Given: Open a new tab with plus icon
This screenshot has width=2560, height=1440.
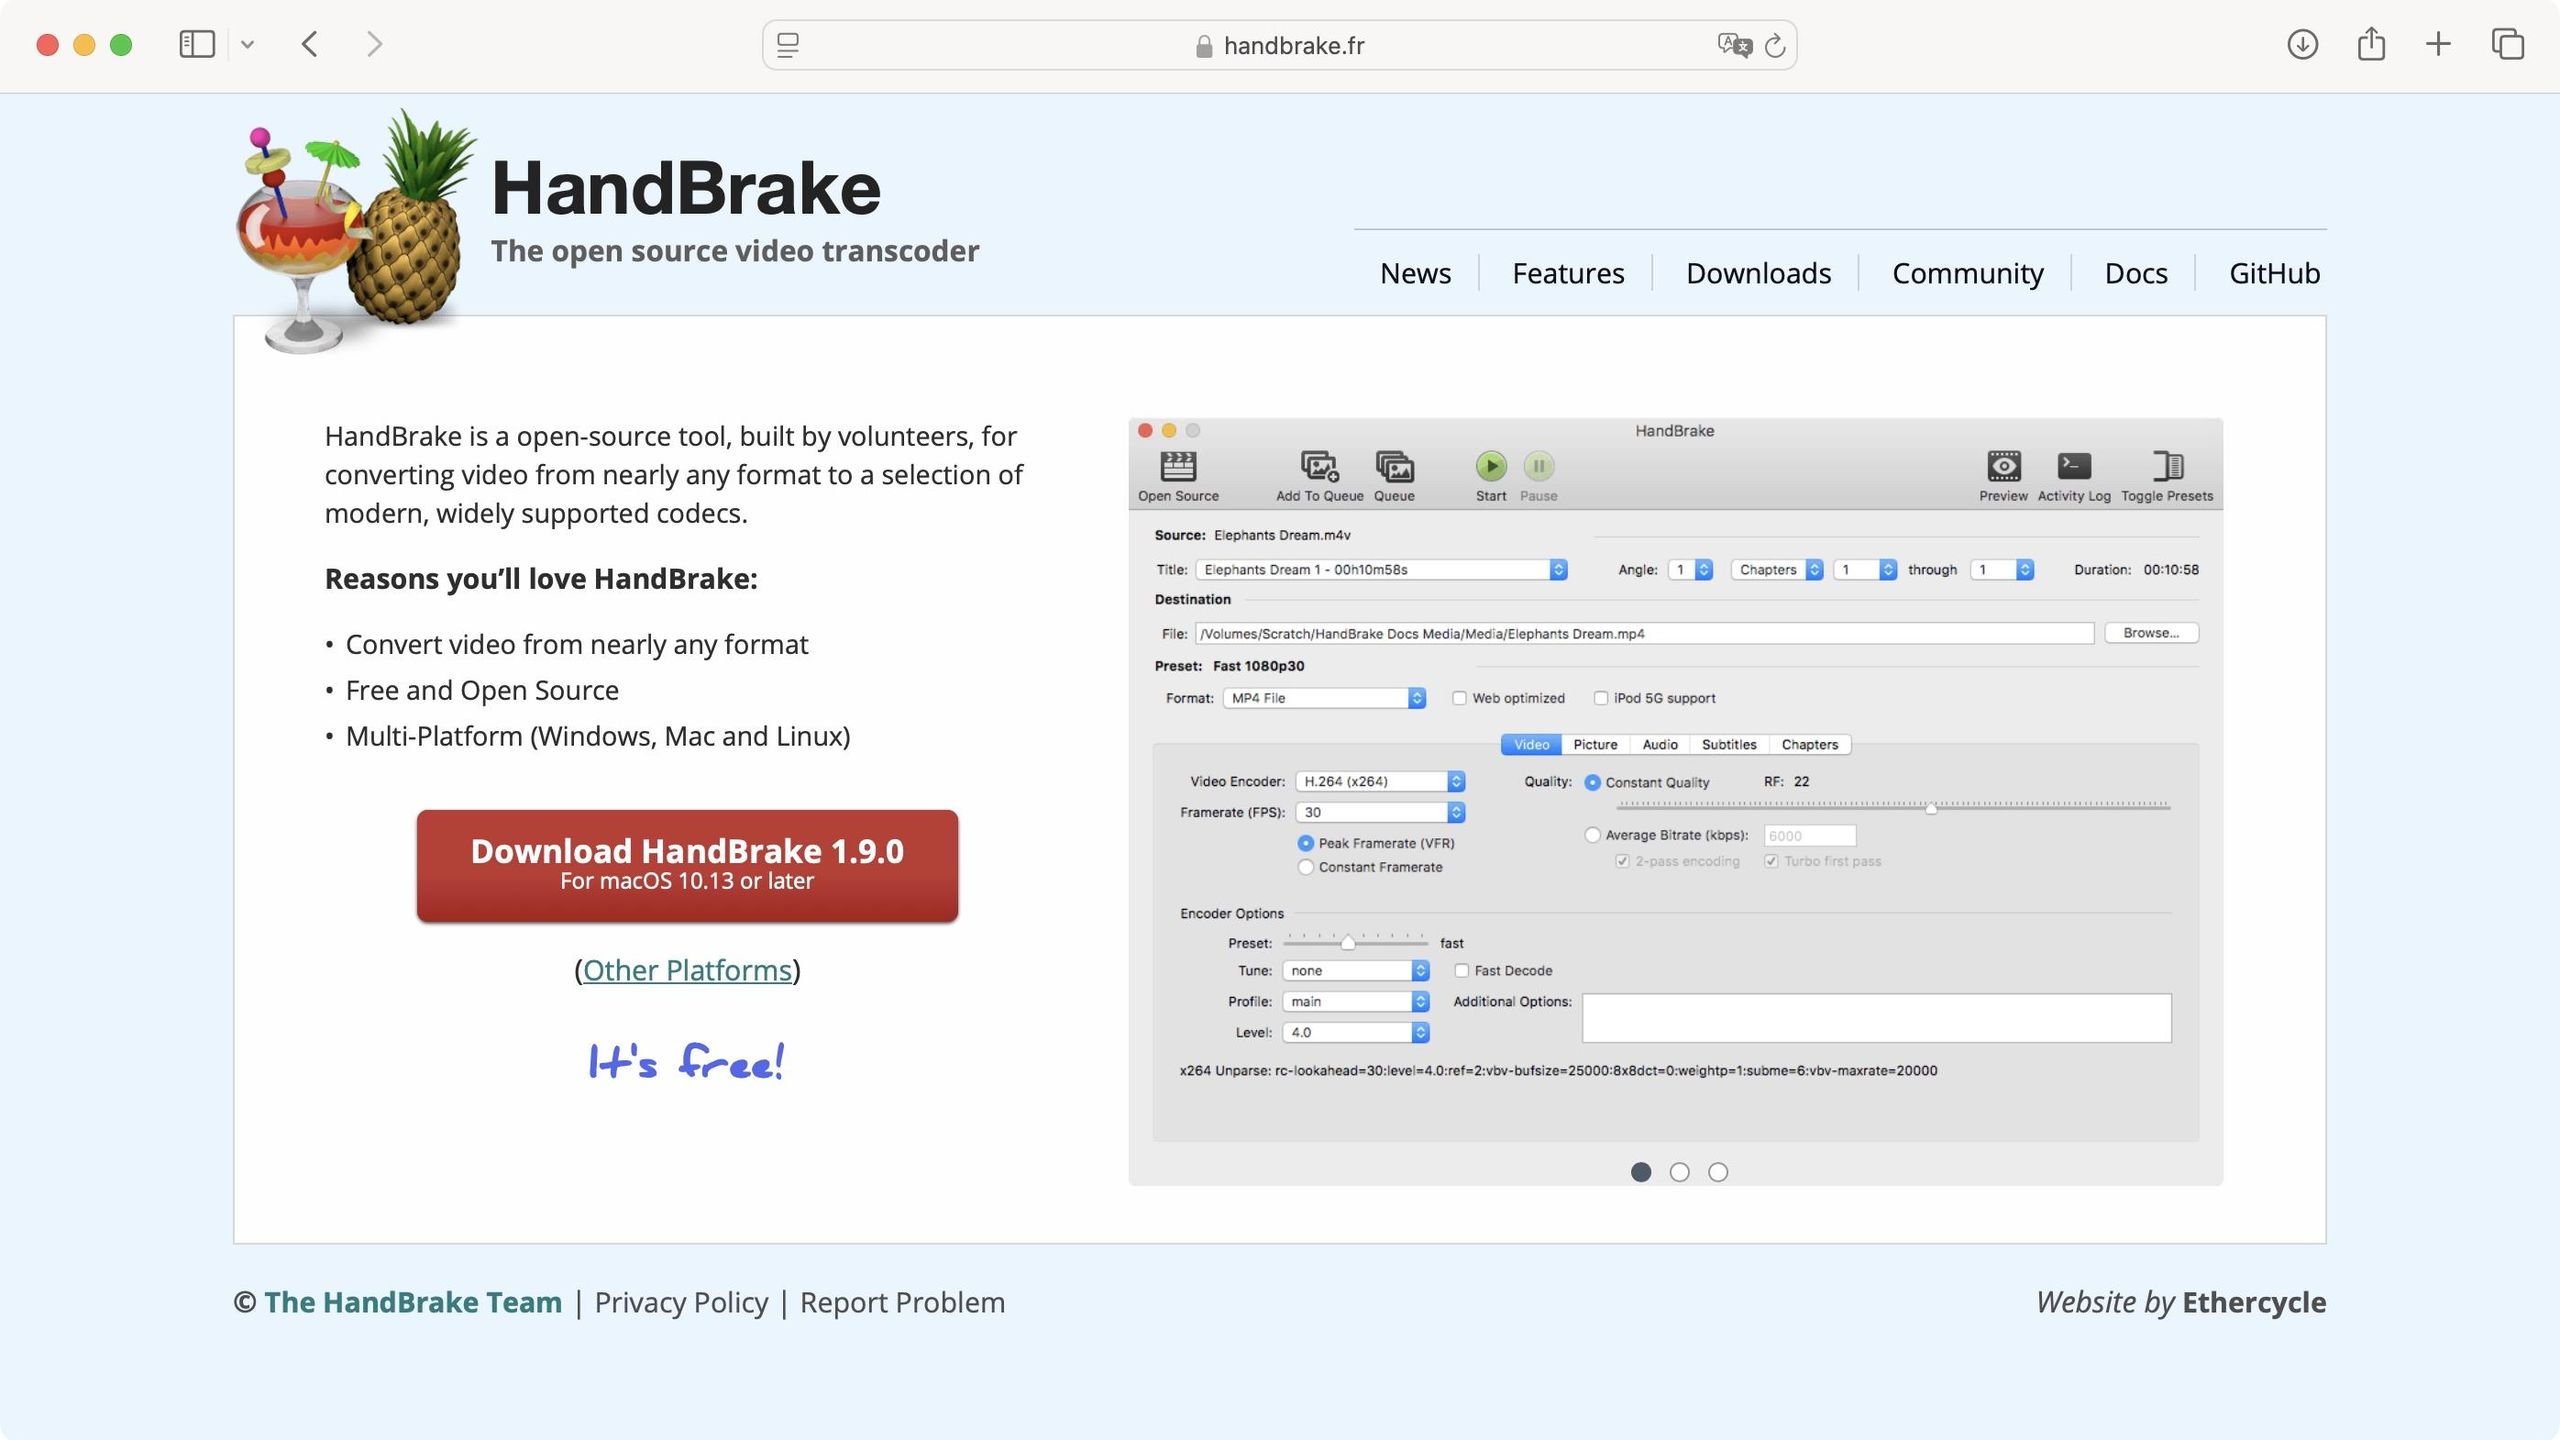Looking at the screenshot, I should [2438, 44].
